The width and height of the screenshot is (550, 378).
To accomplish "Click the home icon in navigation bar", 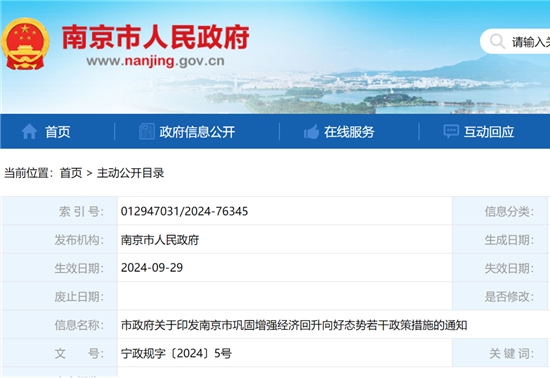I will 29,132.
